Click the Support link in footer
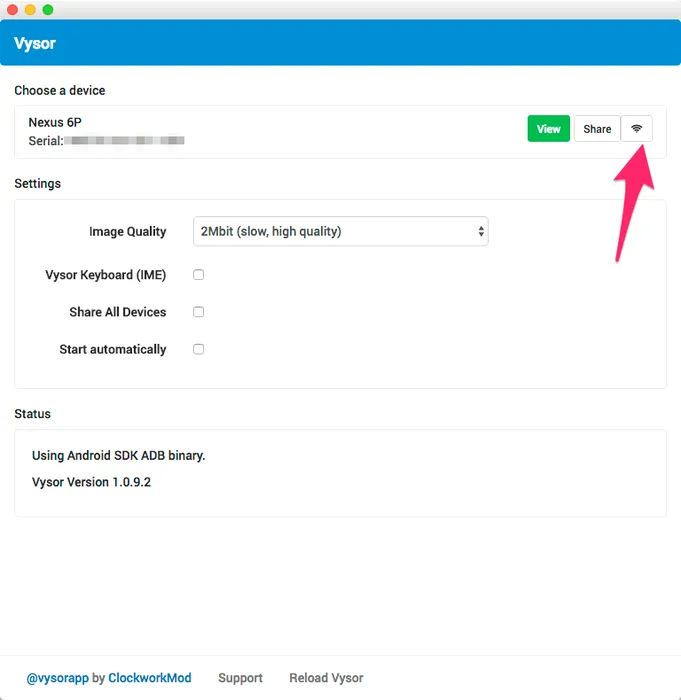 (x=240, y=678)
